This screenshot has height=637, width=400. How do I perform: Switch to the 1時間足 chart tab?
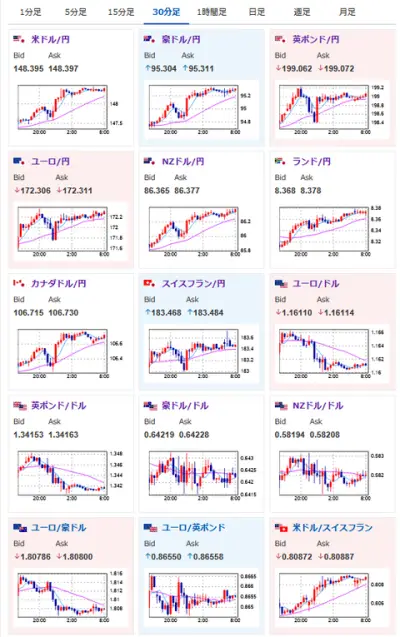(x=212, y=12)
